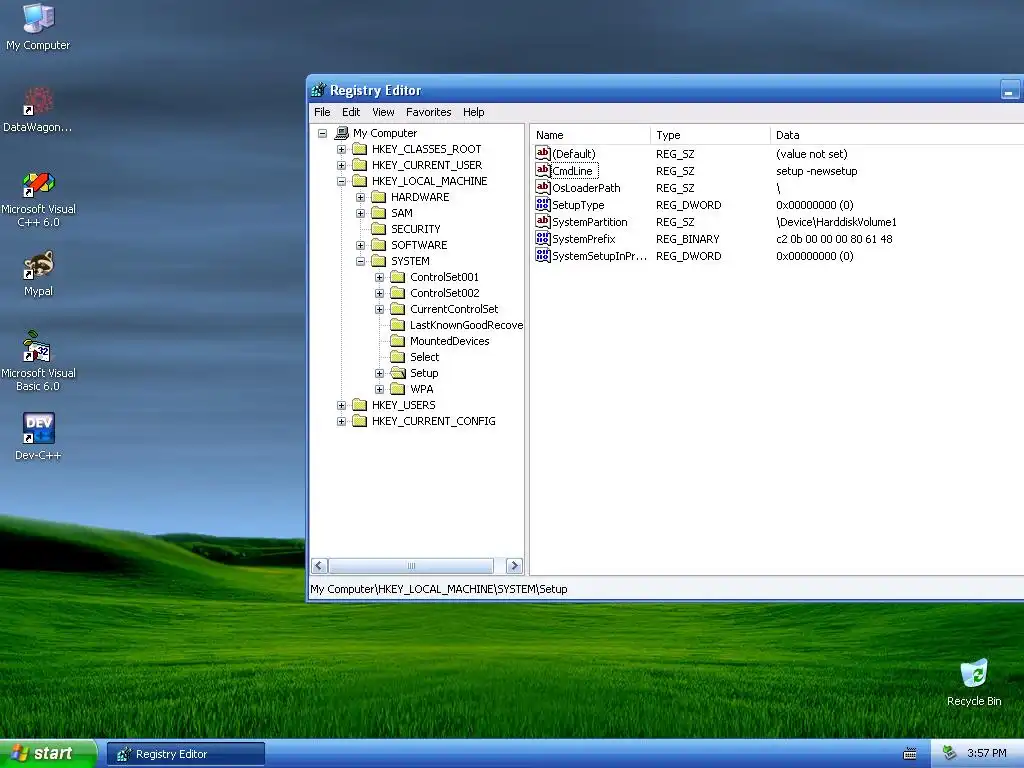The image size is (1024, 768).
Task: Collapse the My Computer root node
Action: [x=322, y=133]
